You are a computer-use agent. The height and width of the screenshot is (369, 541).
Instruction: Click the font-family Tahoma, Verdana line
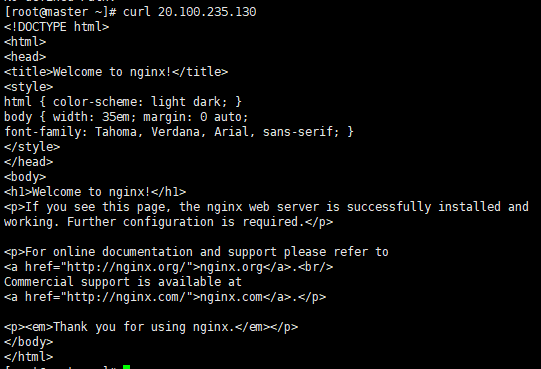tap(179, 132)
